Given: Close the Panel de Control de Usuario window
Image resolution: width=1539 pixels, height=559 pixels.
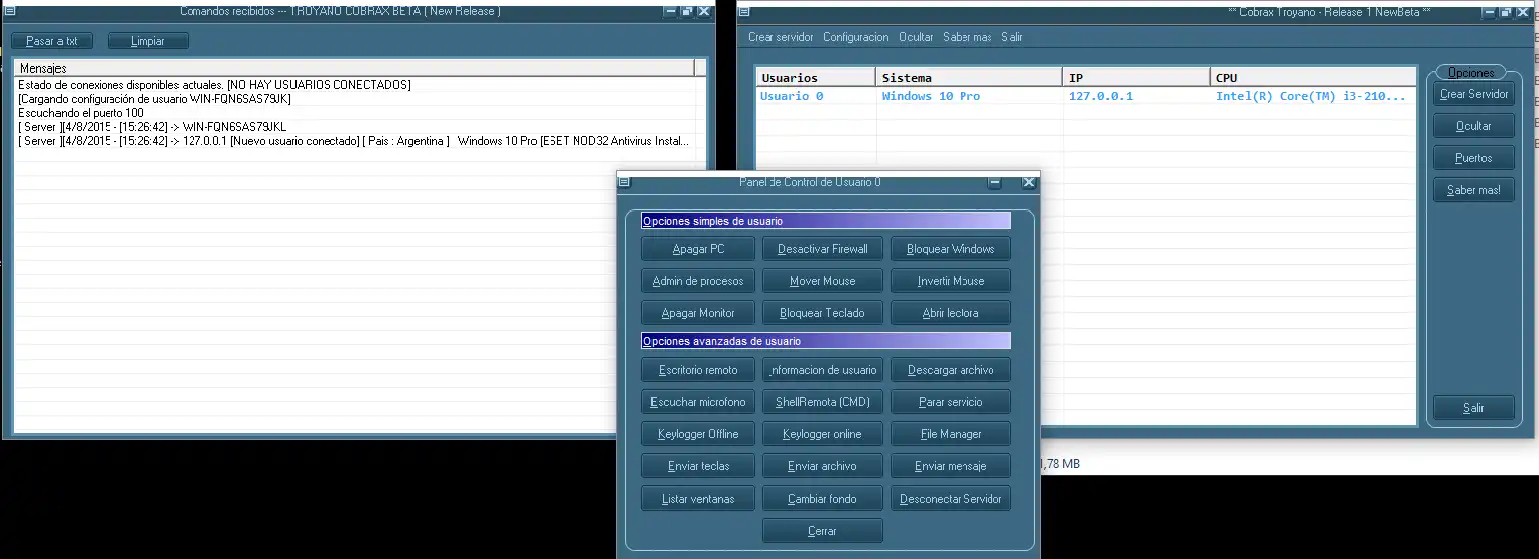Looking at the screenshot, I should point(1028,183).
